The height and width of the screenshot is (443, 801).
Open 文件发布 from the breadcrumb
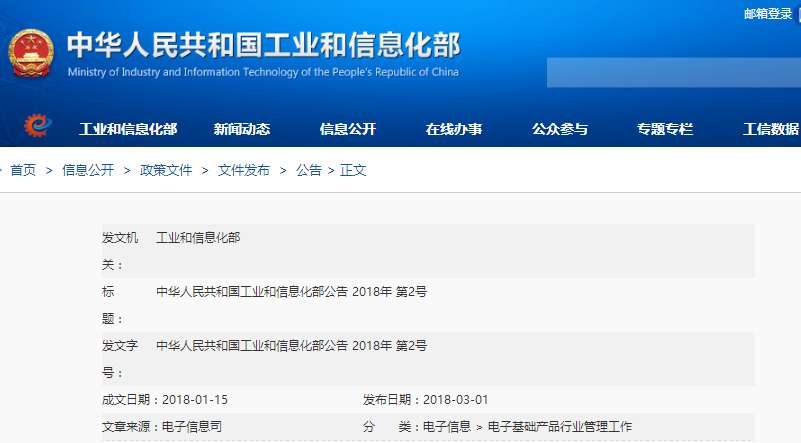point(244,170)
